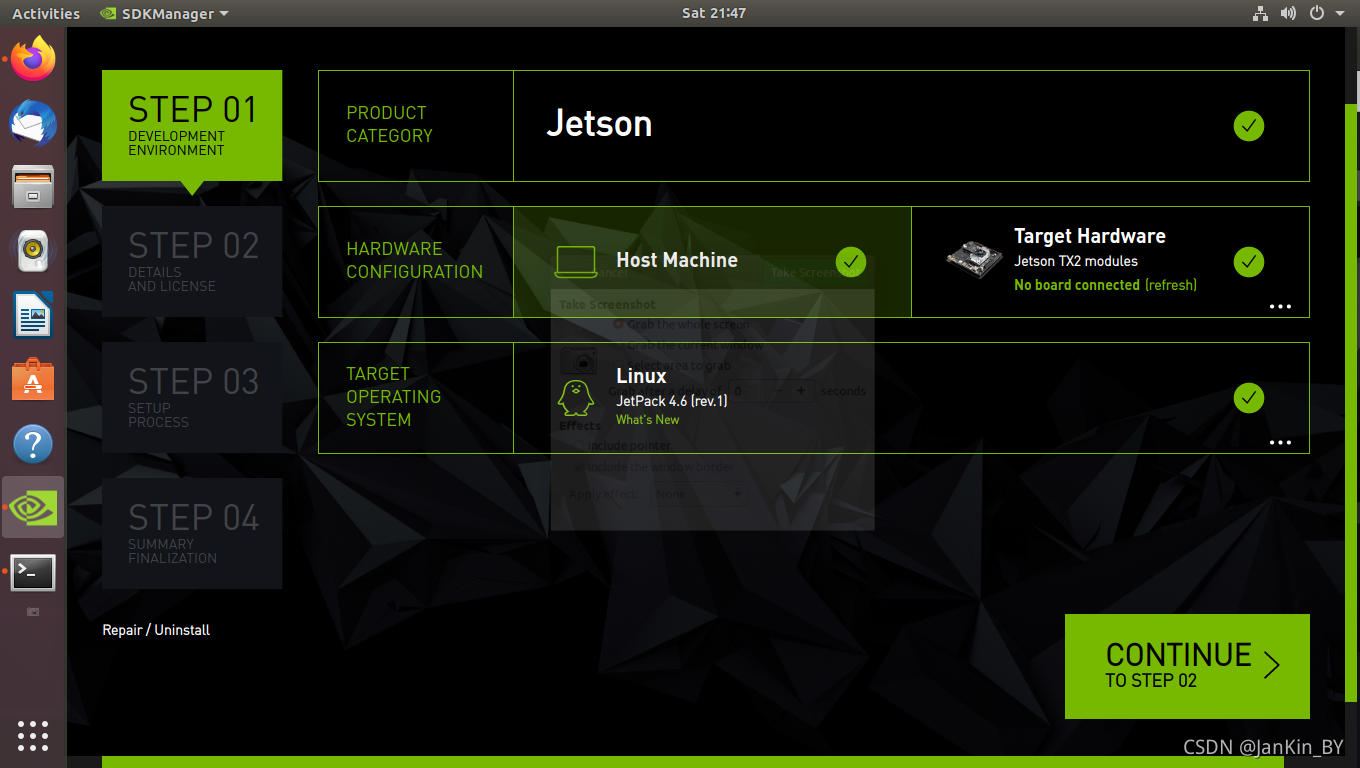
Task: Open Firefox from the dock
Action: tap(33, 60)
